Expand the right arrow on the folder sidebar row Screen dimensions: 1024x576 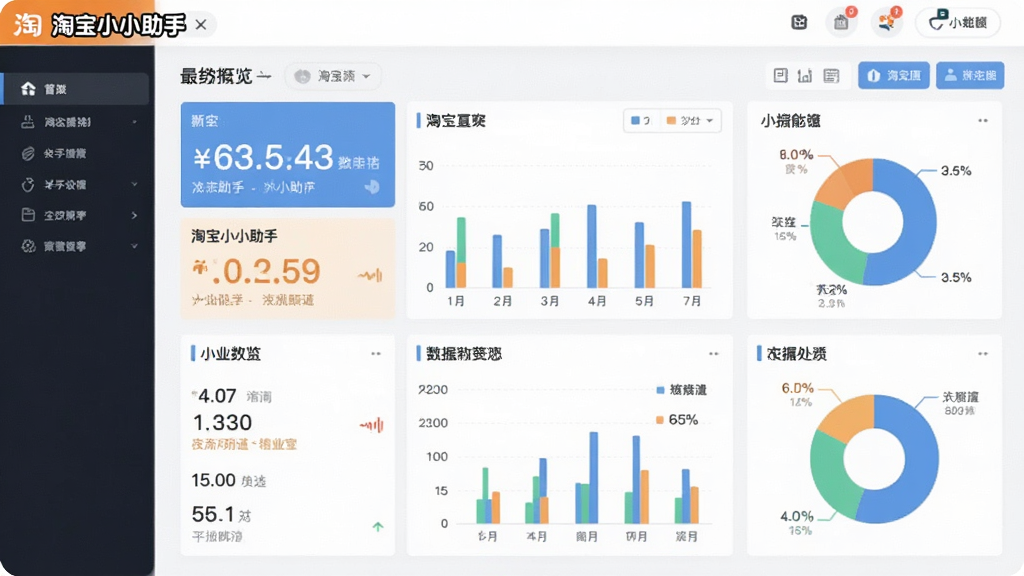[x=135, y=216]
